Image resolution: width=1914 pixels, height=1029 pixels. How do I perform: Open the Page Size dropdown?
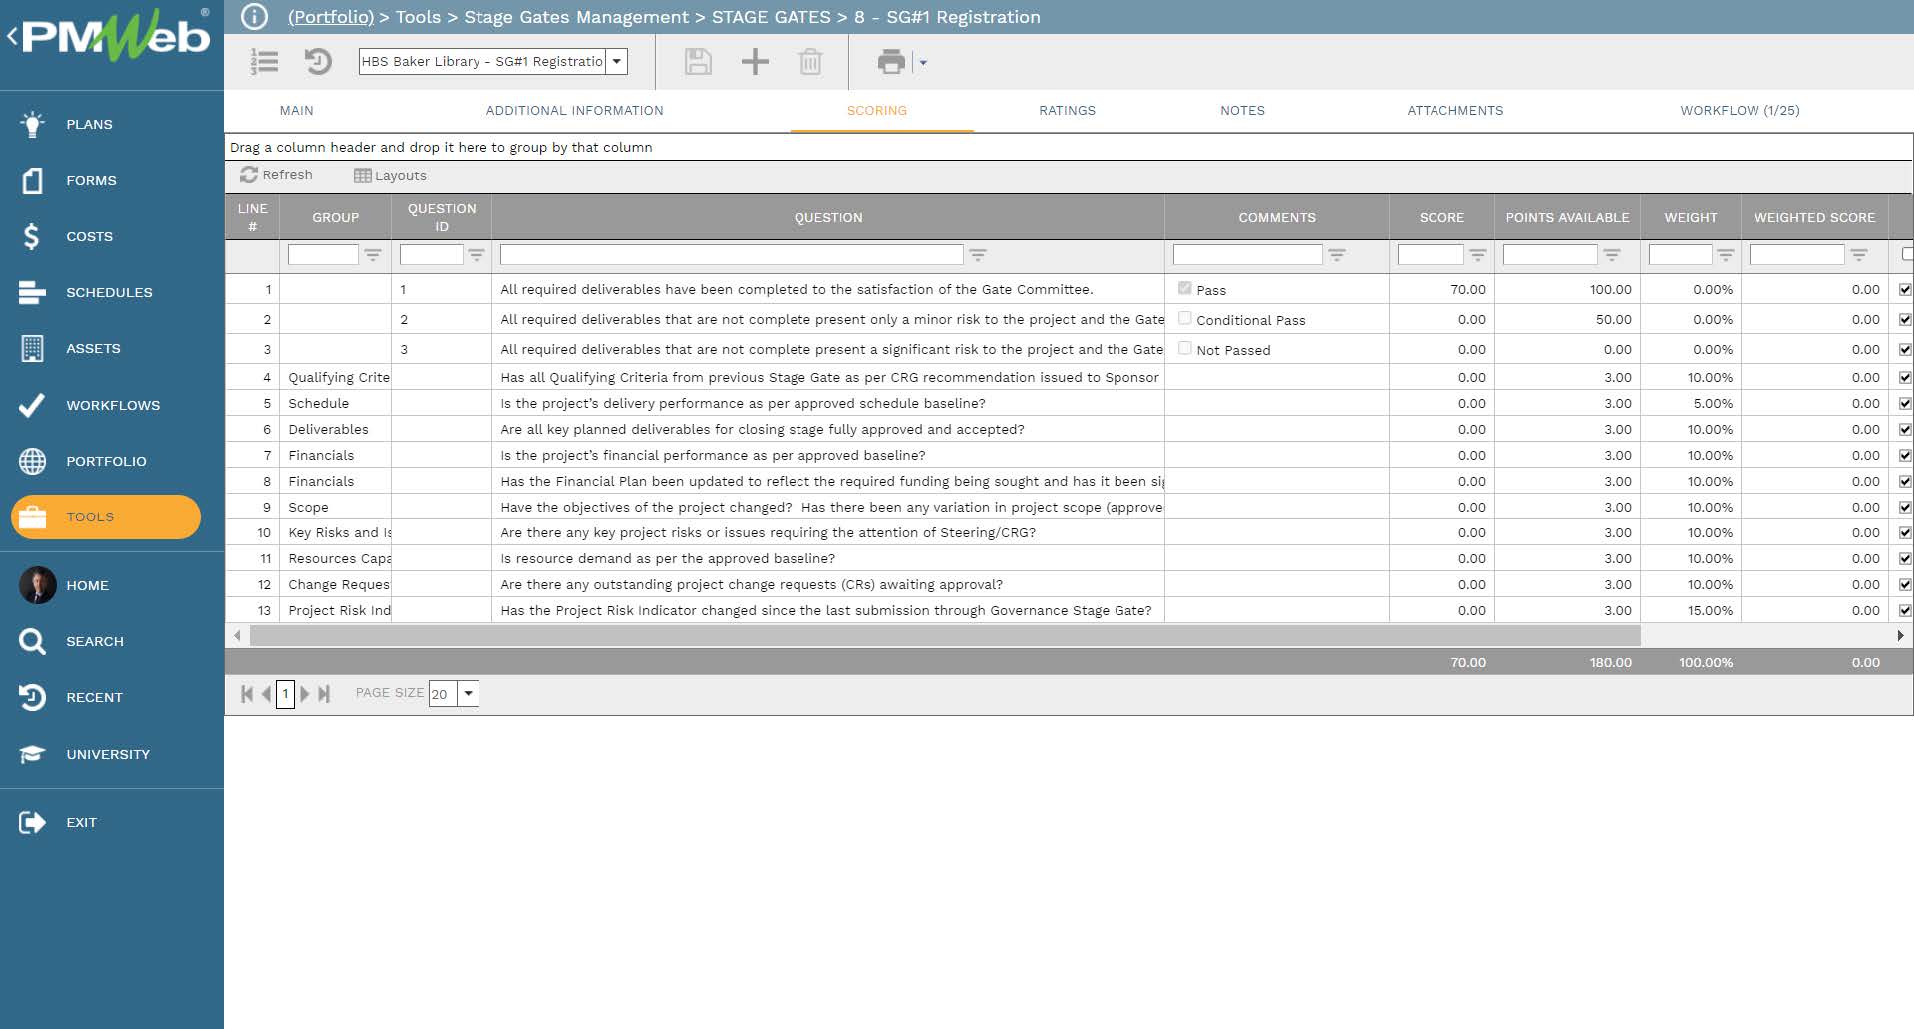[x=467, y=693]
